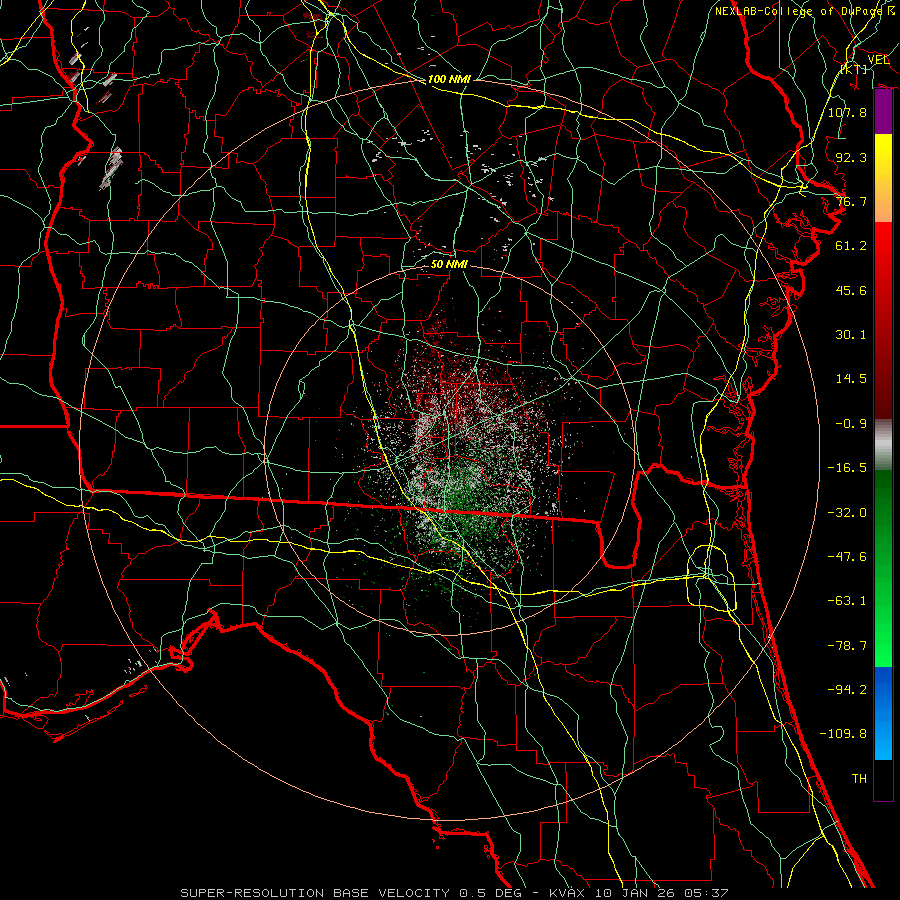Click the 100 NMI range ring label
The image size is (900, 900).
coord(449,79)
